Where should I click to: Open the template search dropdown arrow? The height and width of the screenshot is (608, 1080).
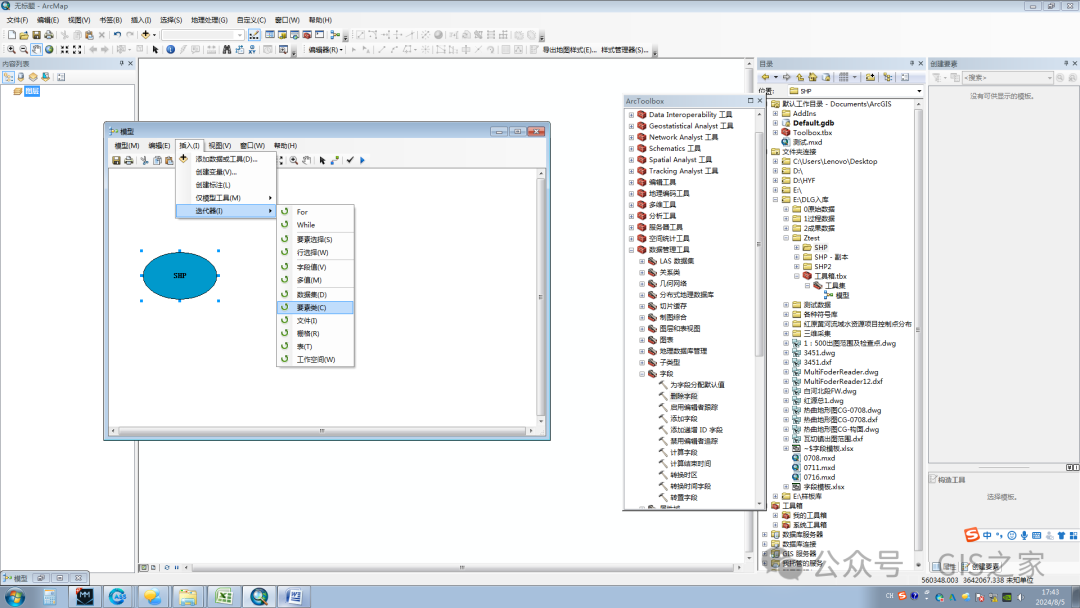pyautogui.click(x=1050, y=78)
